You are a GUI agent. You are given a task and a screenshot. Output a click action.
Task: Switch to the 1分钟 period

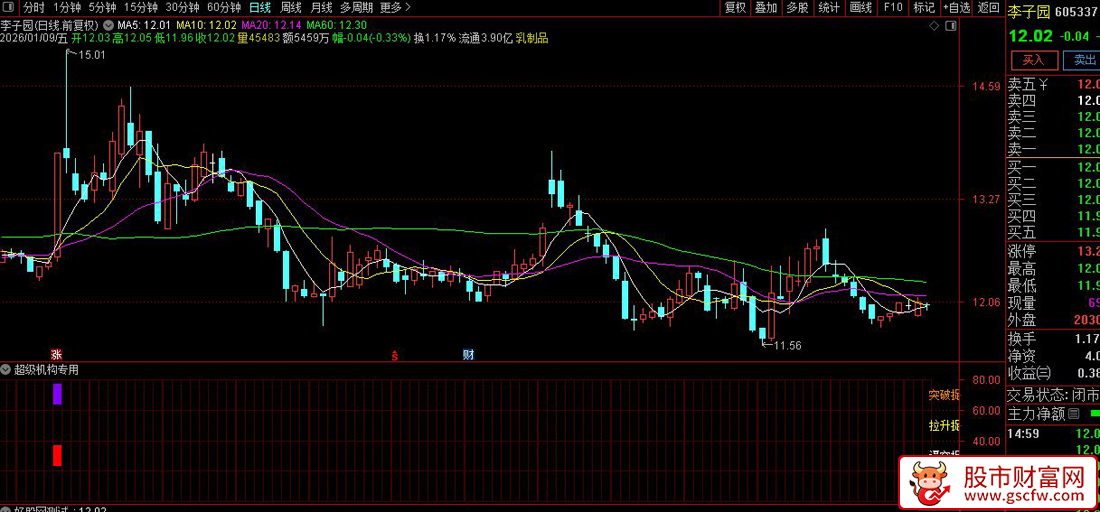(x=67, y=8)
